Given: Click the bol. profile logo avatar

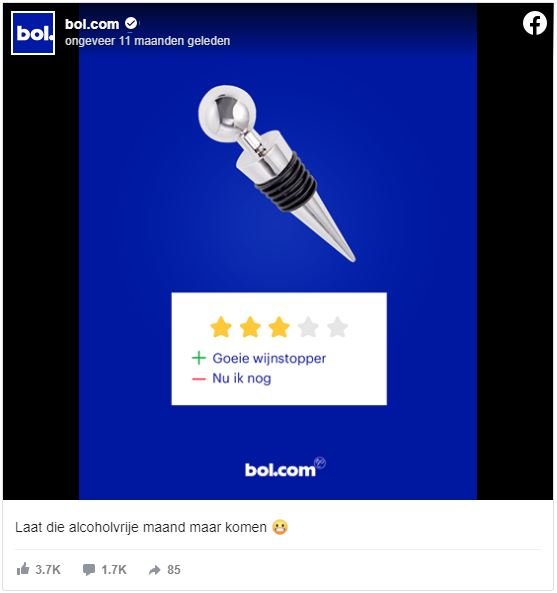Looking at the screenshot, I should tap(33, 33).
